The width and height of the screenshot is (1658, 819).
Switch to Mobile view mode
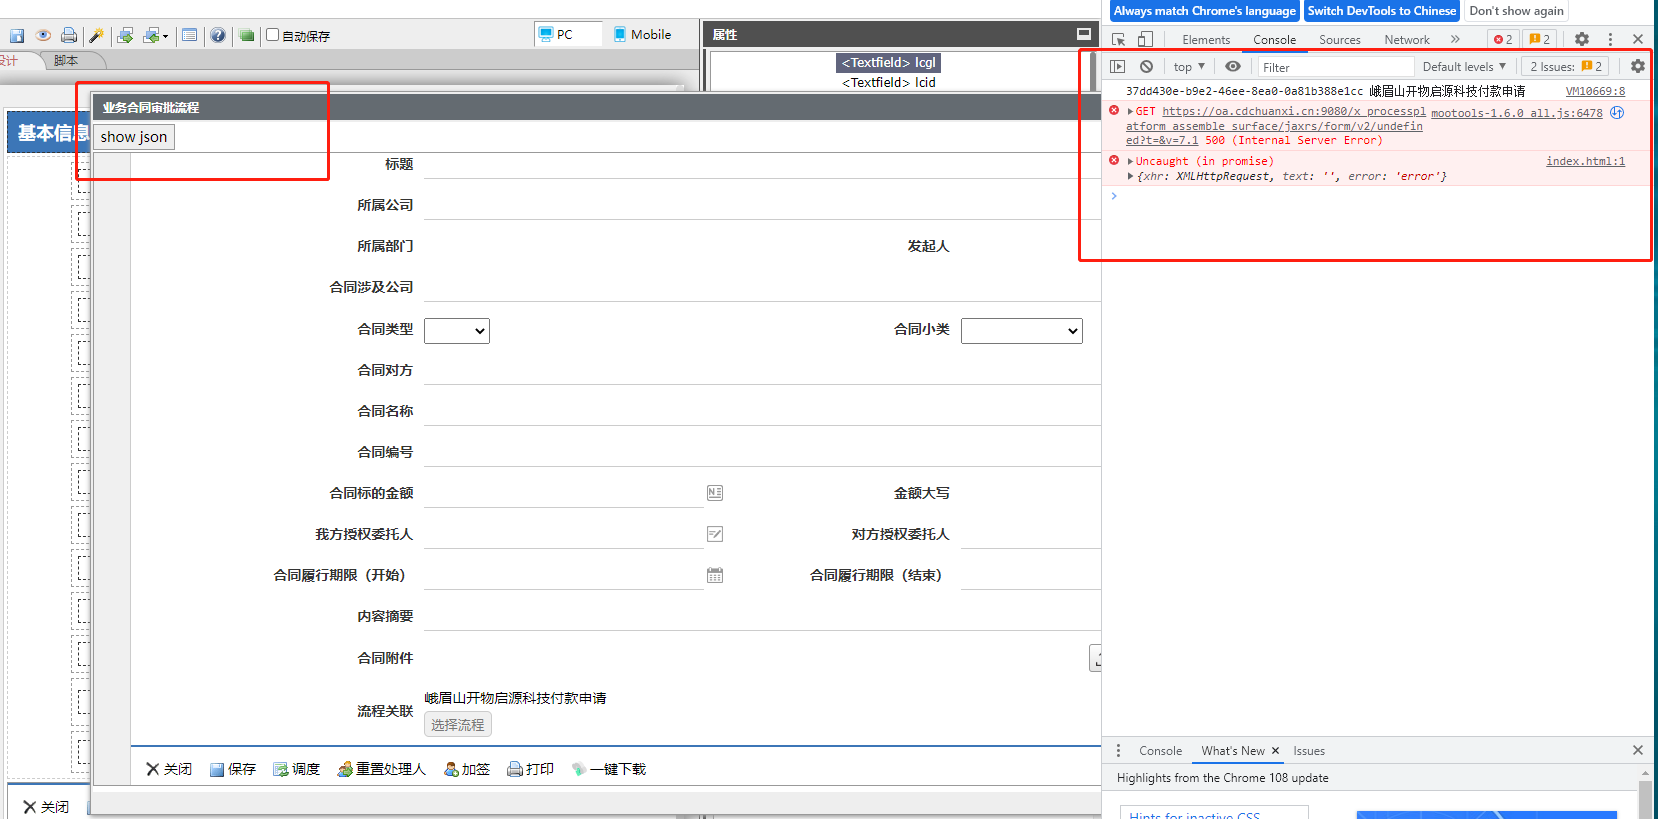642,34
